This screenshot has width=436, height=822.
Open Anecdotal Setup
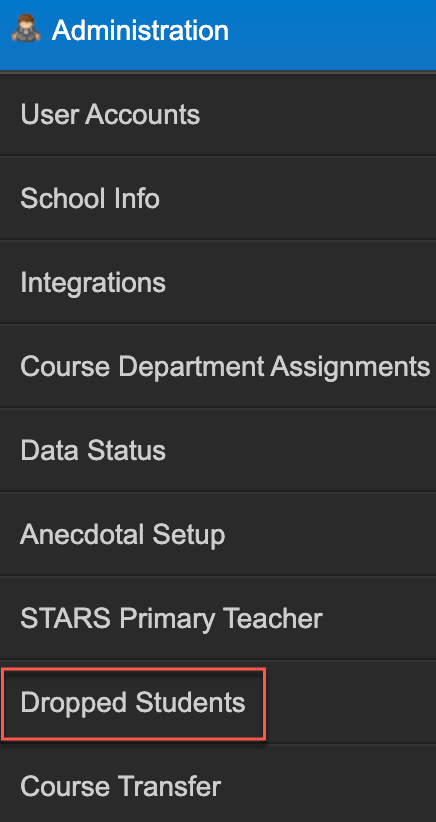[122, 535]
